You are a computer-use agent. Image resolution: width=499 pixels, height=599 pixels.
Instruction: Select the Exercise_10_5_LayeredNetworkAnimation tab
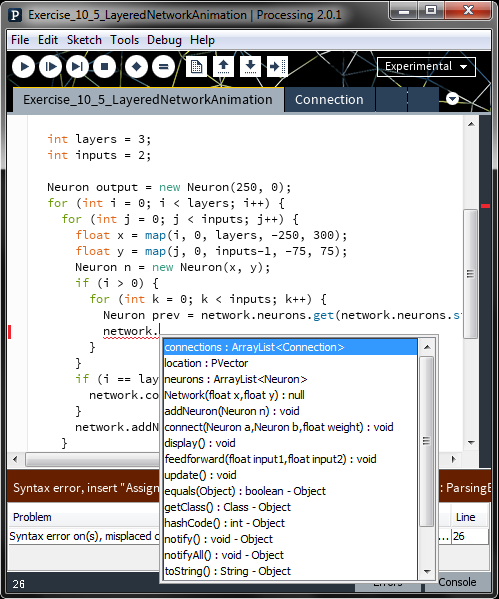click(148, 100)
